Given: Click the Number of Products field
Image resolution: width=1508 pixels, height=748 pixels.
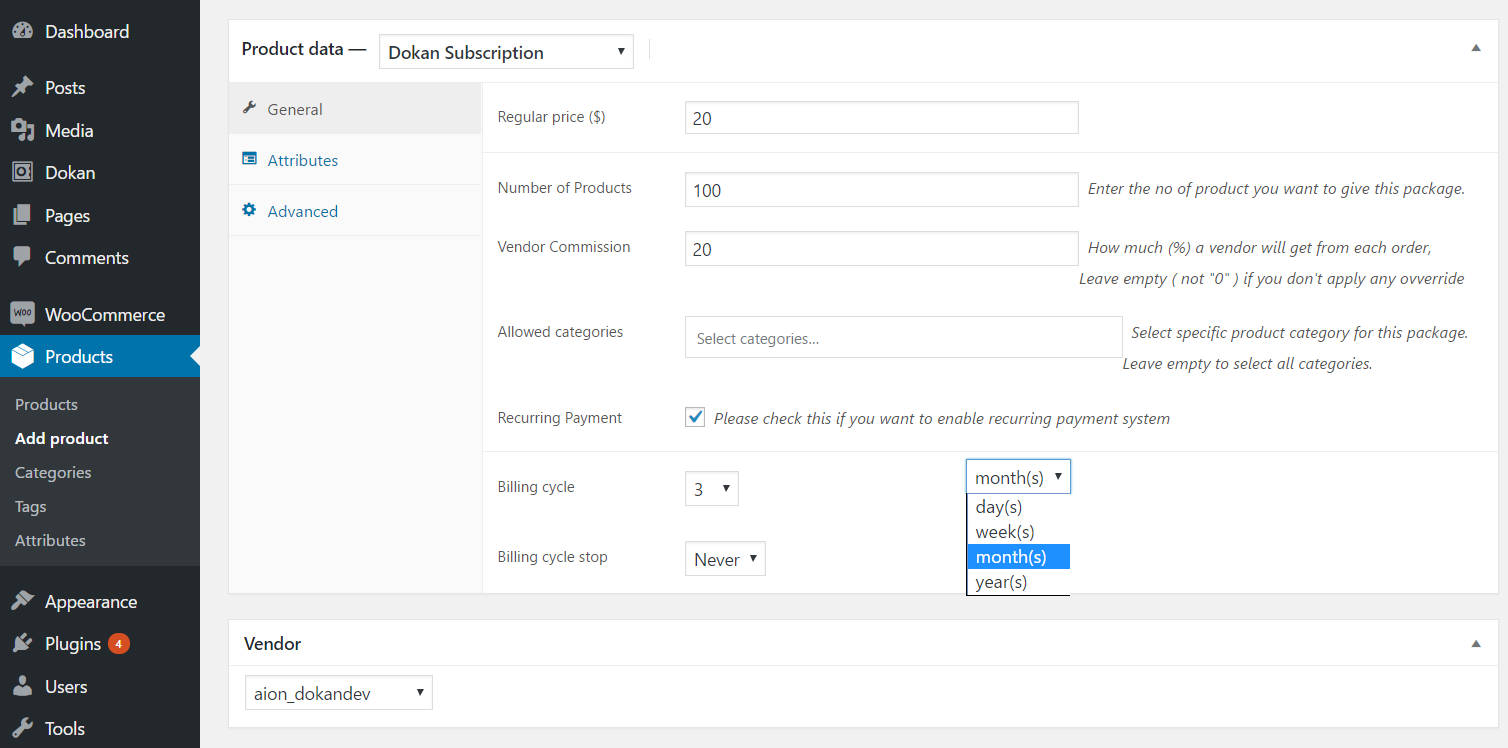Looking at the screenshot, I should (882, 189).
